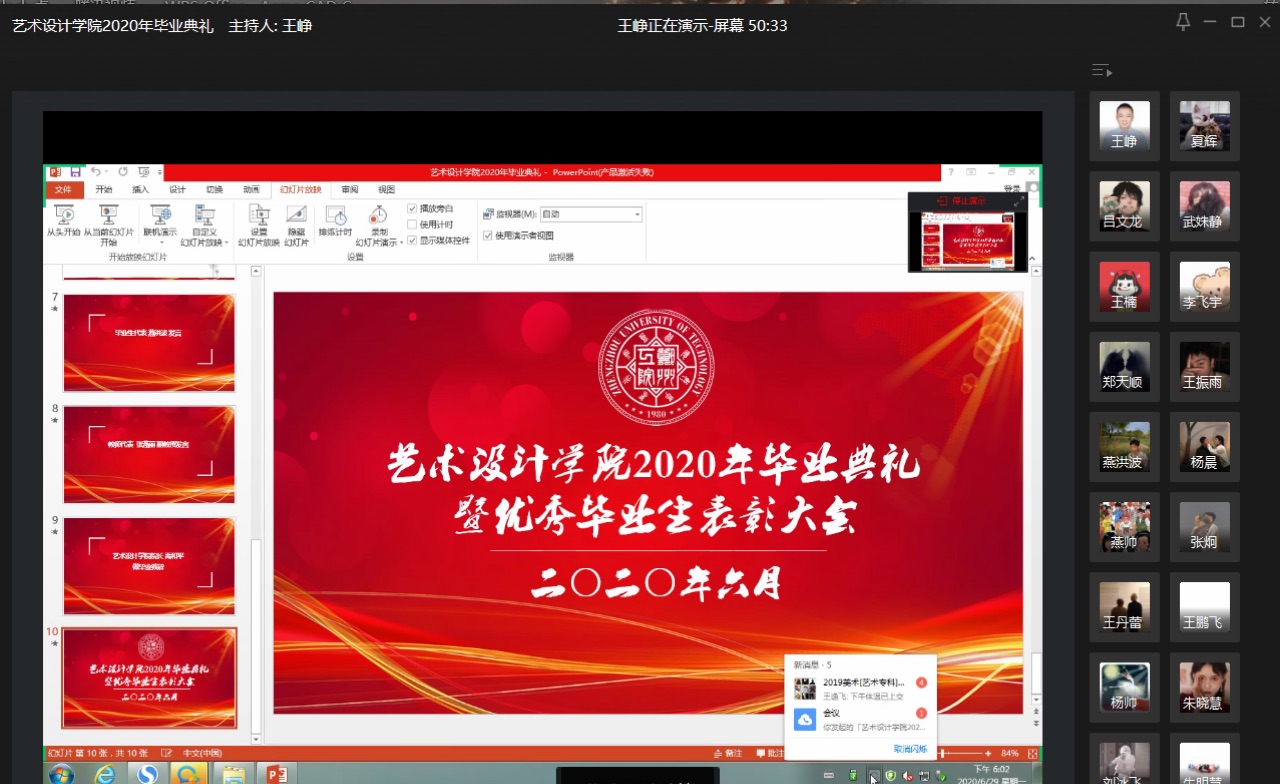Click 王振雨's participant avatar
1280x784 pixels.
click(x=1204, y=366)
